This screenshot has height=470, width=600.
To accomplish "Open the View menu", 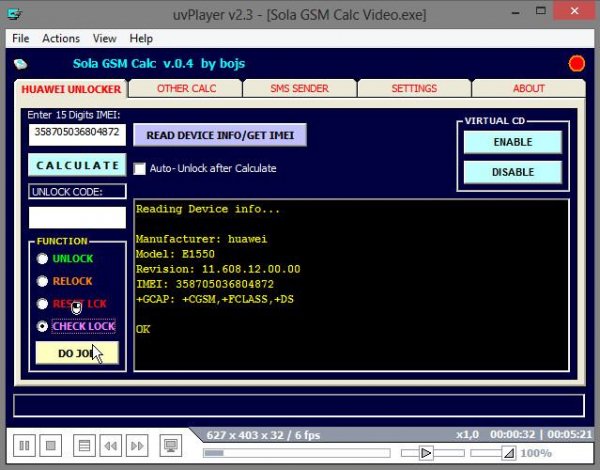I will click(104, 38).
